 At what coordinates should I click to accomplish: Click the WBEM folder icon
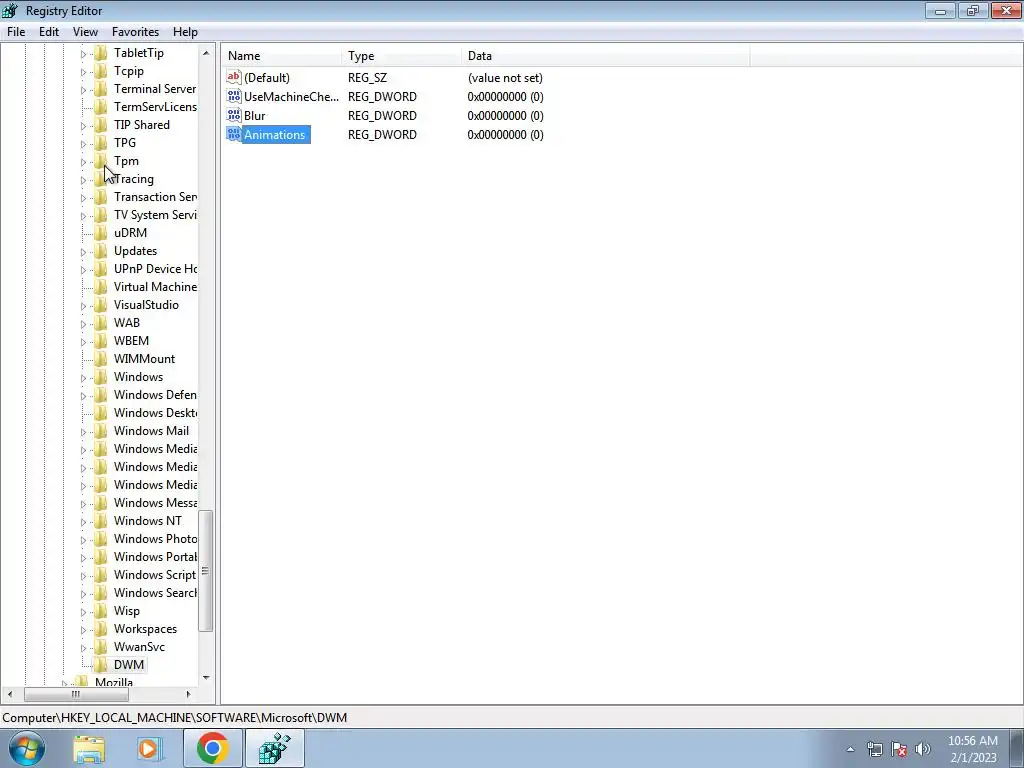[x=101, y=341]
